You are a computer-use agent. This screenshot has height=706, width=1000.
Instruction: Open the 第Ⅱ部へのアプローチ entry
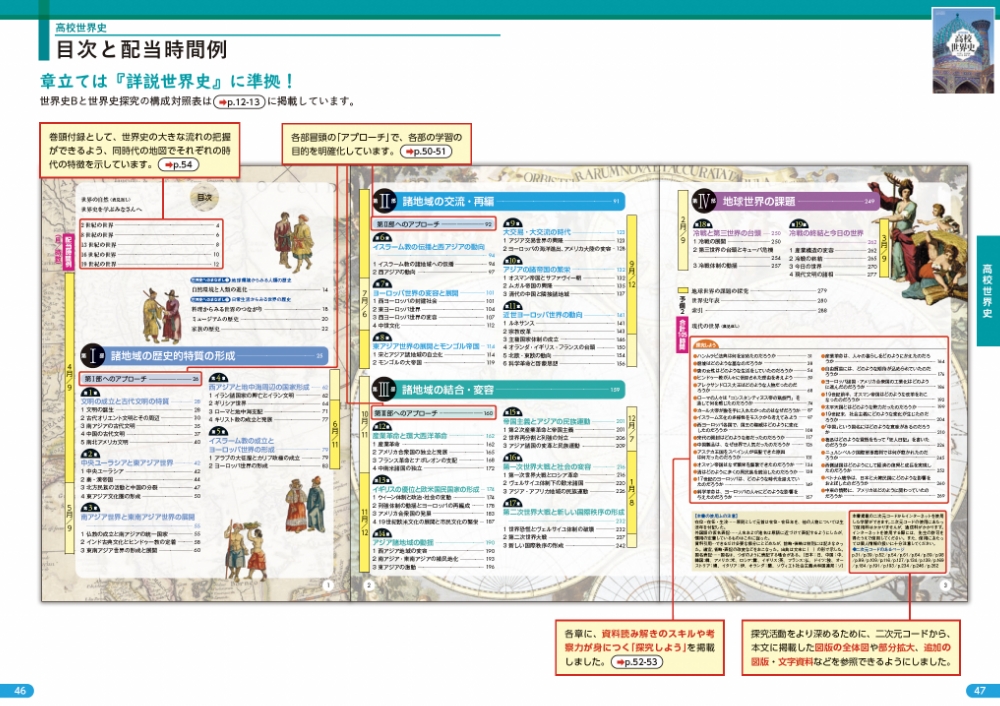coord(434,224)
